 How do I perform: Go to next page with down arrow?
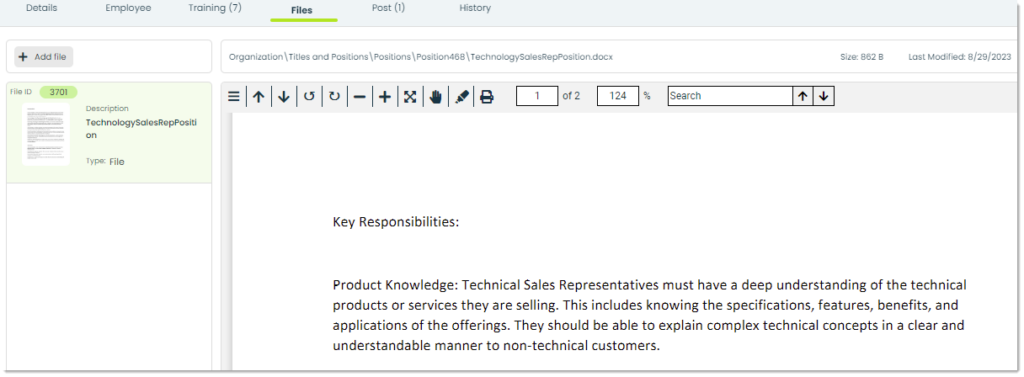point(283,97)
